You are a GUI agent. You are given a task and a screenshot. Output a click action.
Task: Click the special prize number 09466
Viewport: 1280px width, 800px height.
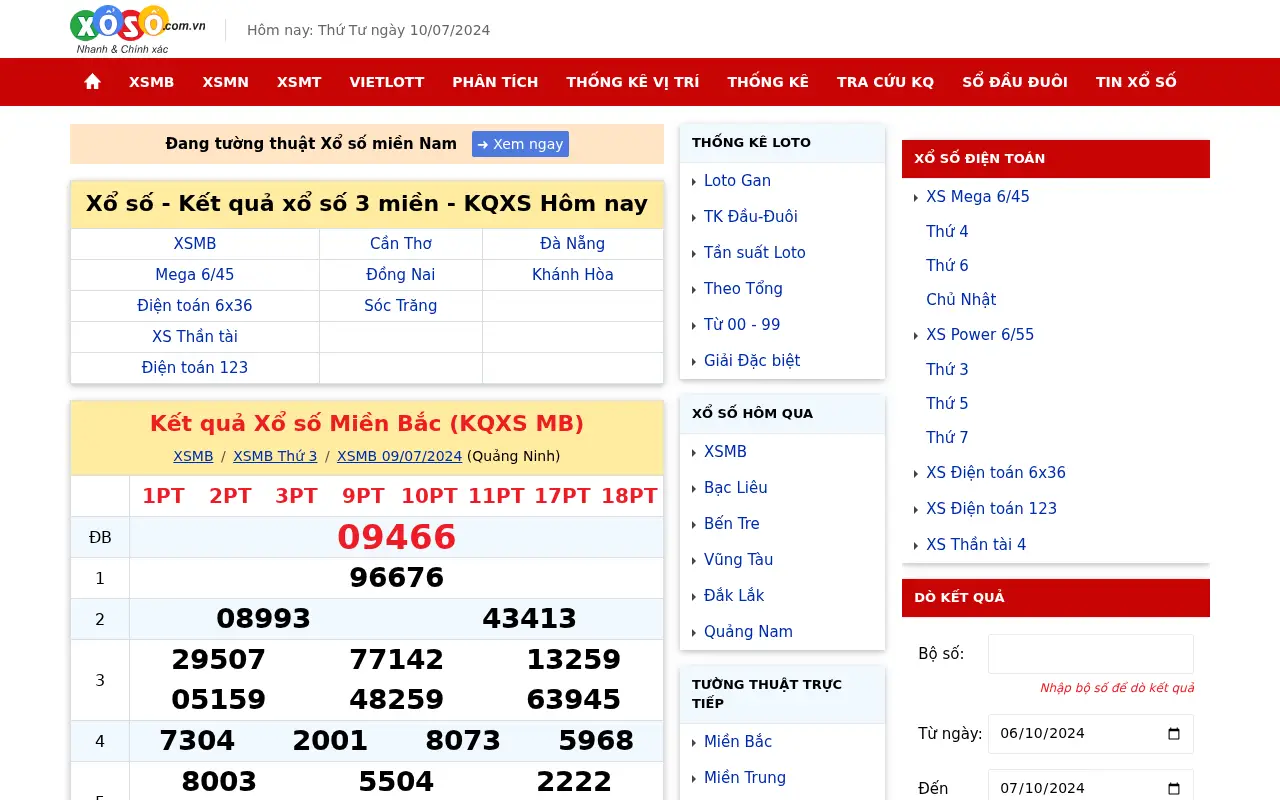(x=396, y=537)
